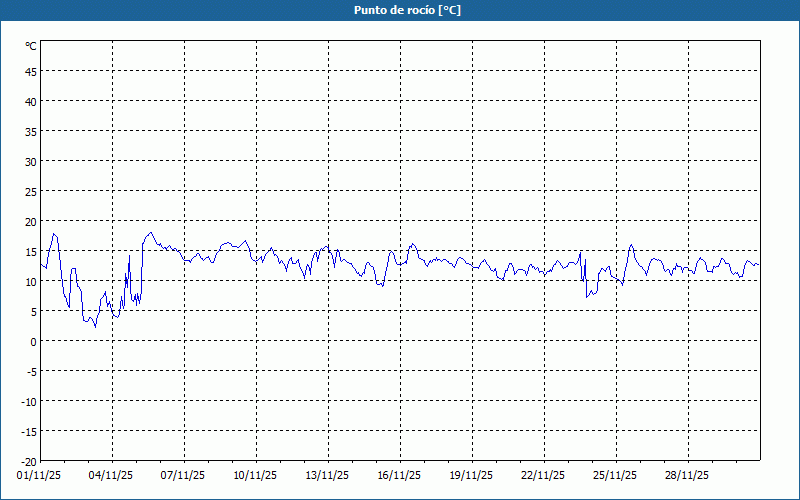Click the 28/11/25 date label

point(687,476)
